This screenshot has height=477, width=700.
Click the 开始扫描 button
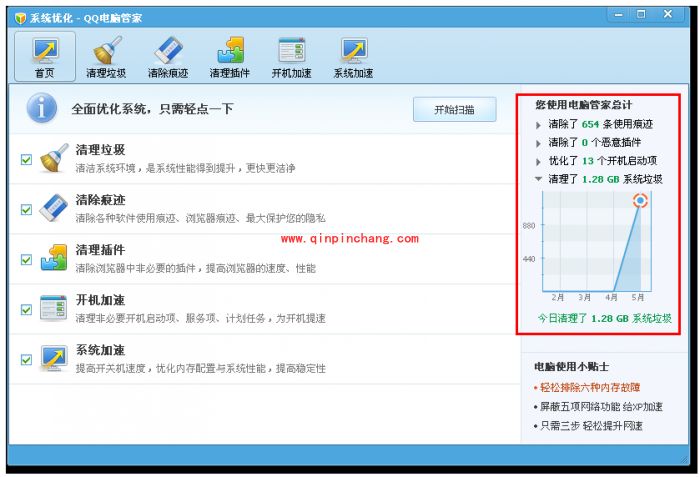[454, 109]
